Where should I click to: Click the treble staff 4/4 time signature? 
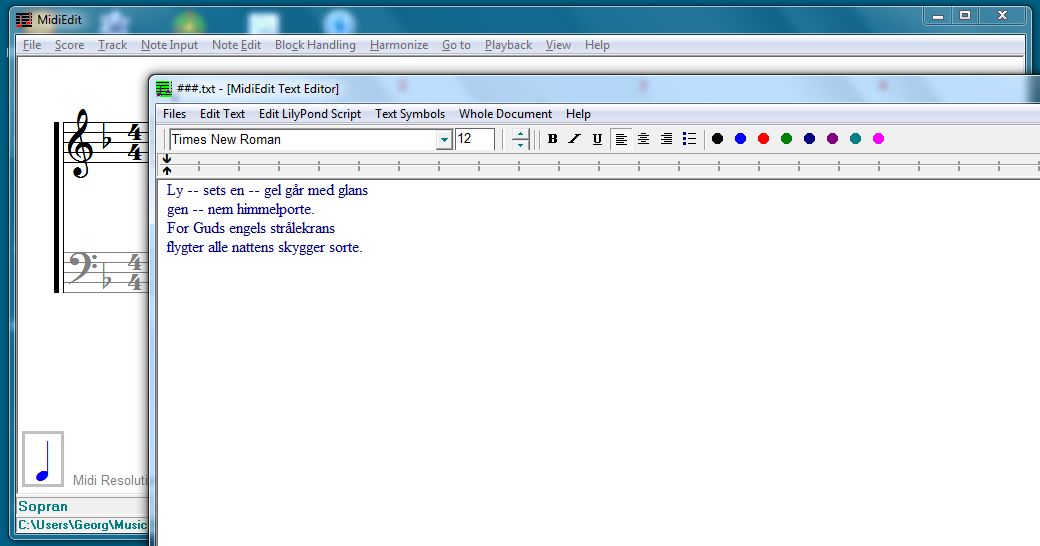(135, 143)
